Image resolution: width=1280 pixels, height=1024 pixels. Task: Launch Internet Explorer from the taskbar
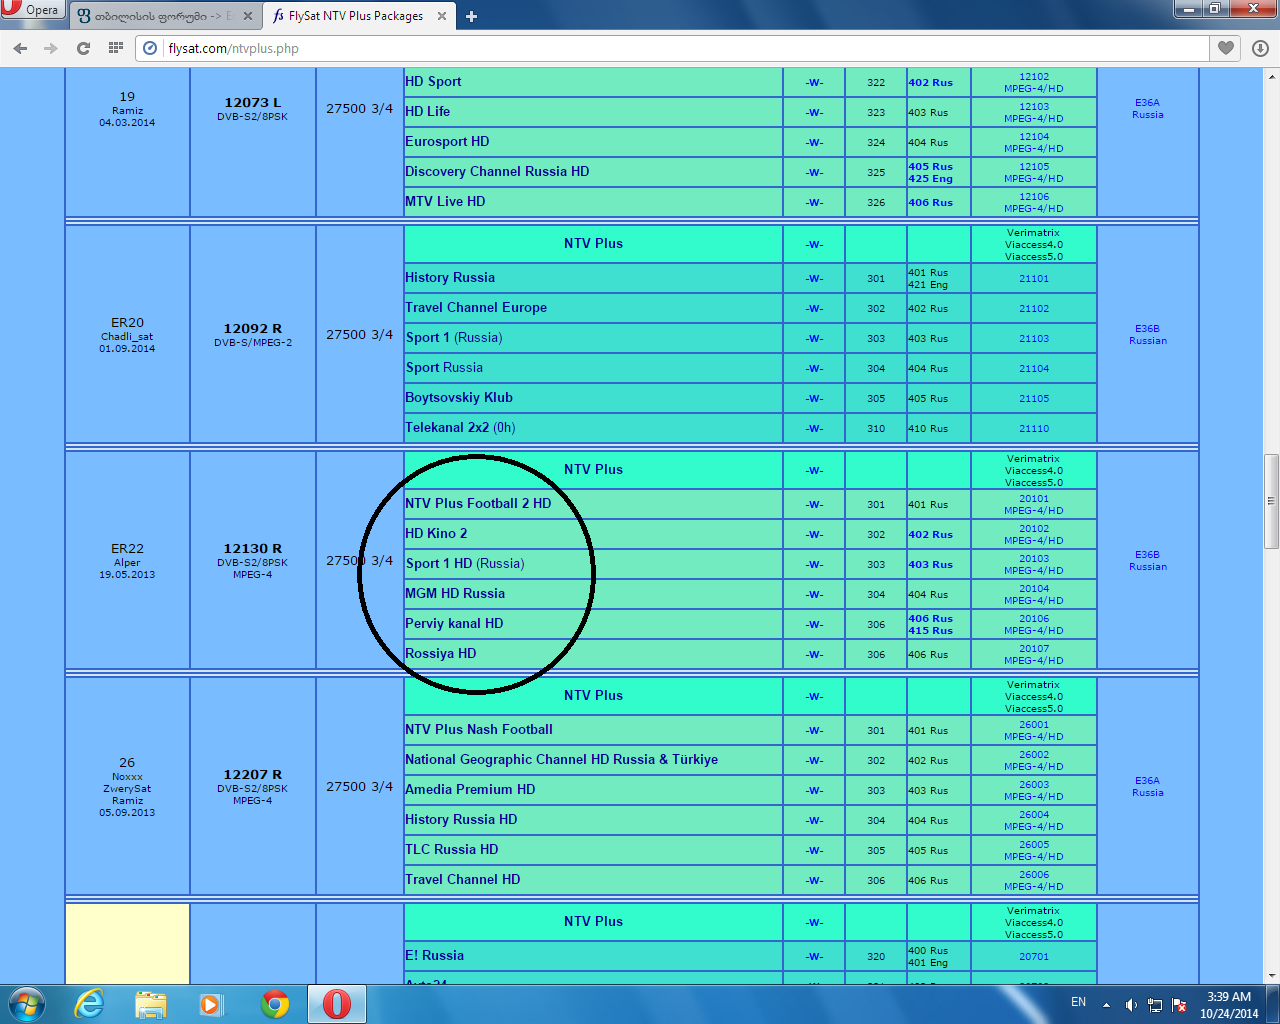[x=90, y=1004]
